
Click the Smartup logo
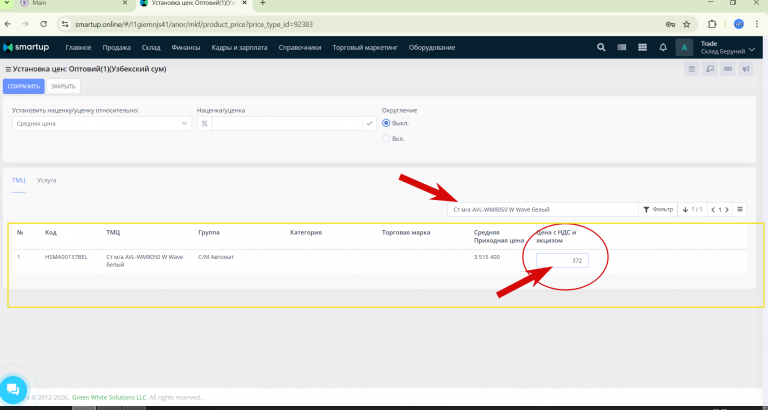click(x=26, y=48)
